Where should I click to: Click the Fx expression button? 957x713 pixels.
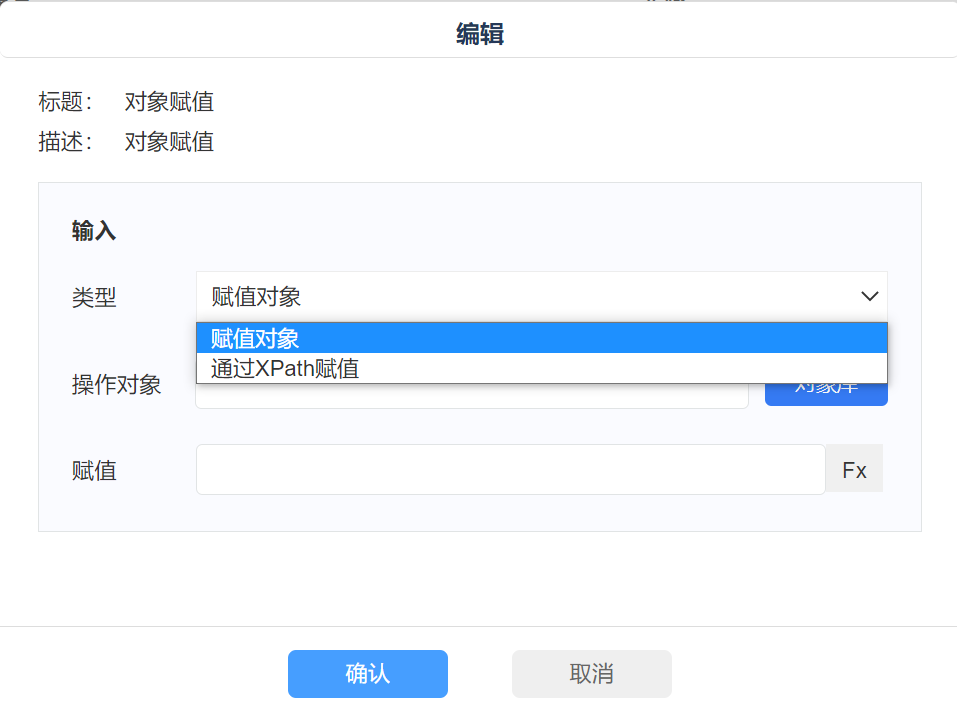coord(854,470)
